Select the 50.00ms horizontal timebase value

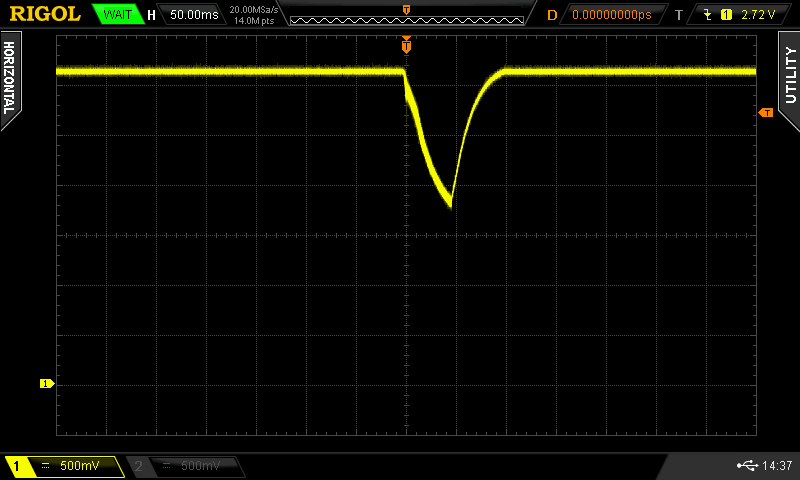pyautogui.click(x=194, y=14)
